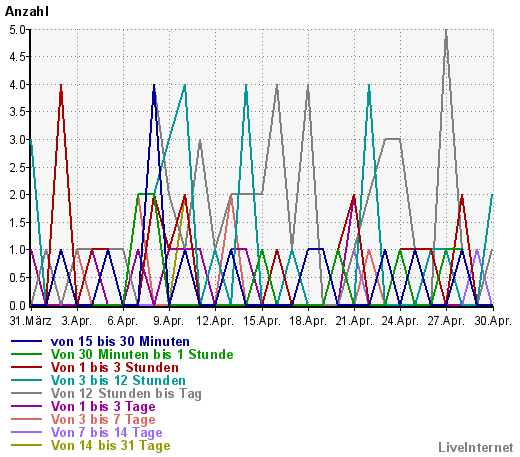Click the '18.Apr.' date label
This screenshot has width=520, height=457.
pos(308,321)
